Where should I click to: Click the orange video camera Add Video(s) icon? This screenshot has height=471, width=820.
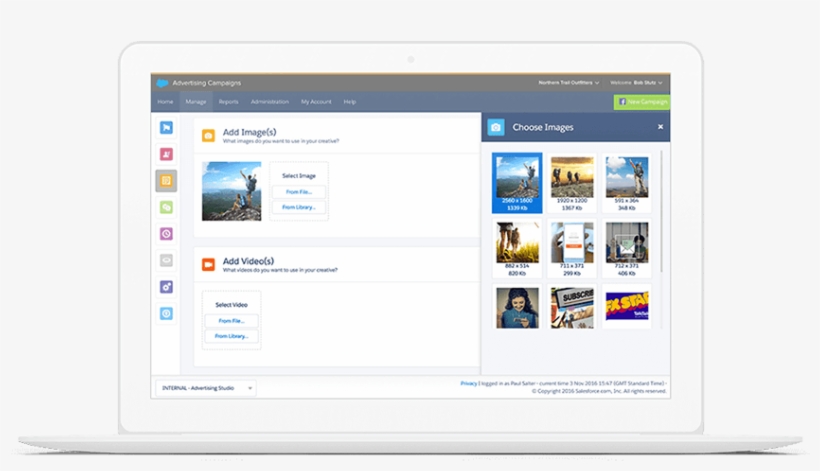pos(208,265)
